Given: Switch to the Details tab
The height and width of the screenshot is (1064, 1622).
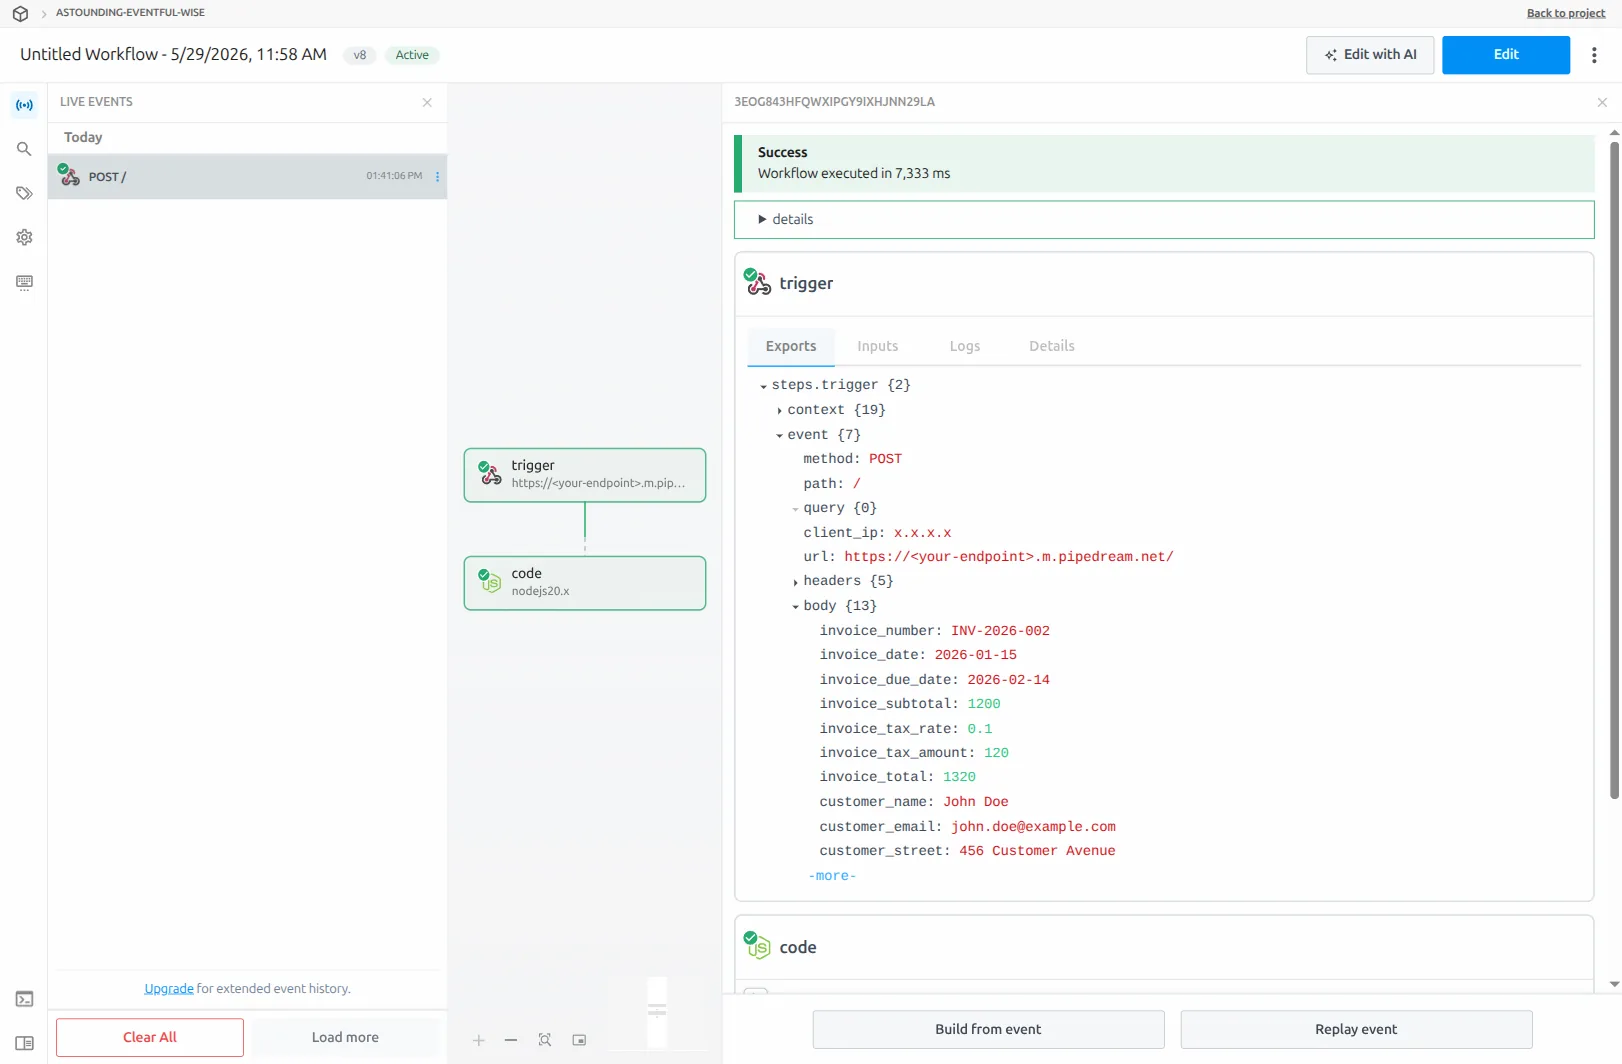Looking at the screenshot, I should tap(1052, 346).
